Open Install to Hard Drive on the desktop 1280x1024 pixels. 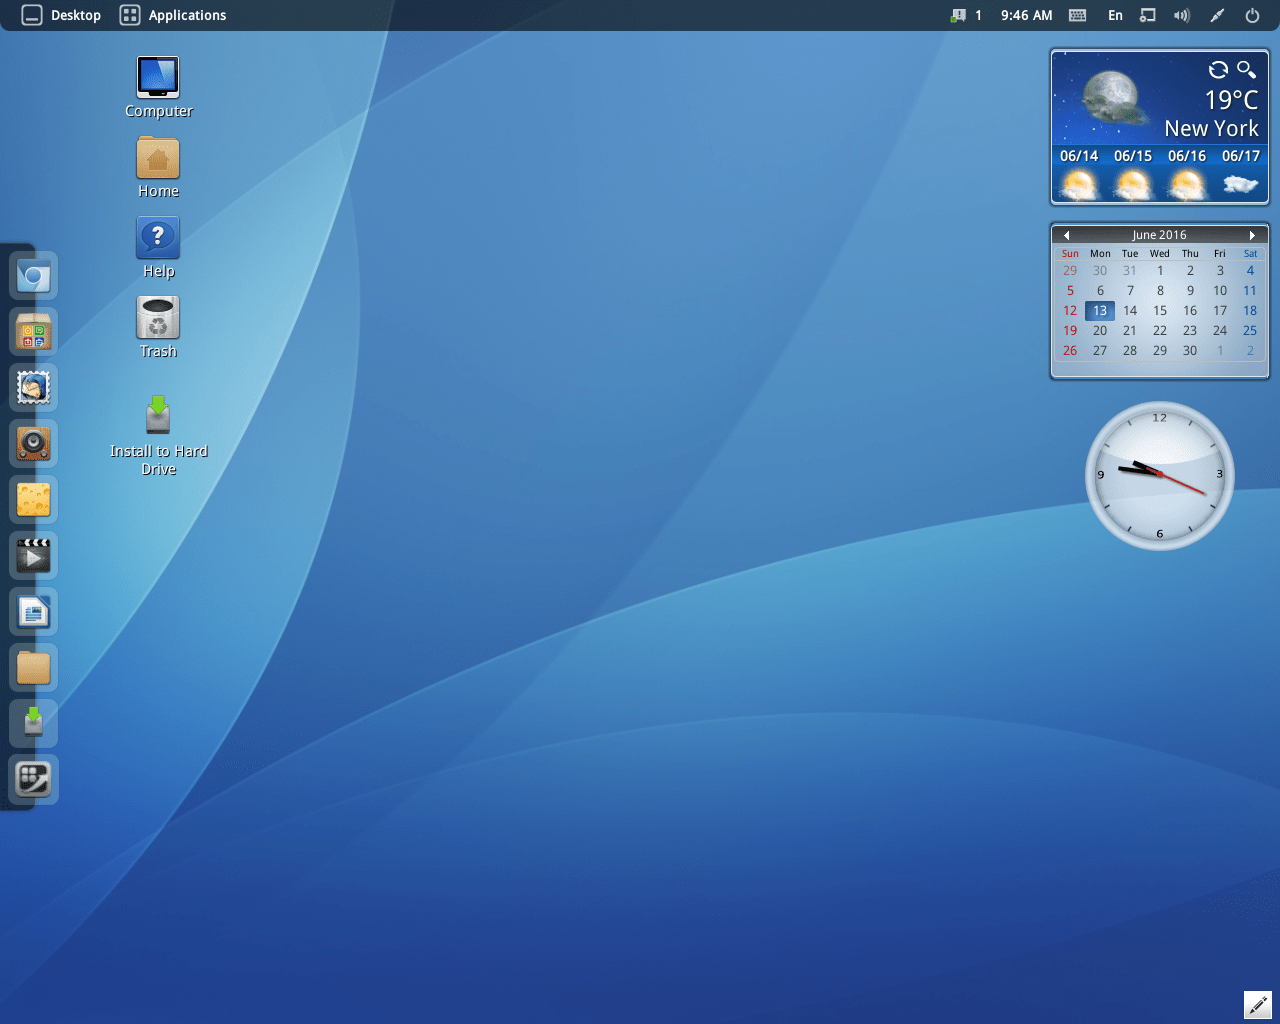click(158, 415)
